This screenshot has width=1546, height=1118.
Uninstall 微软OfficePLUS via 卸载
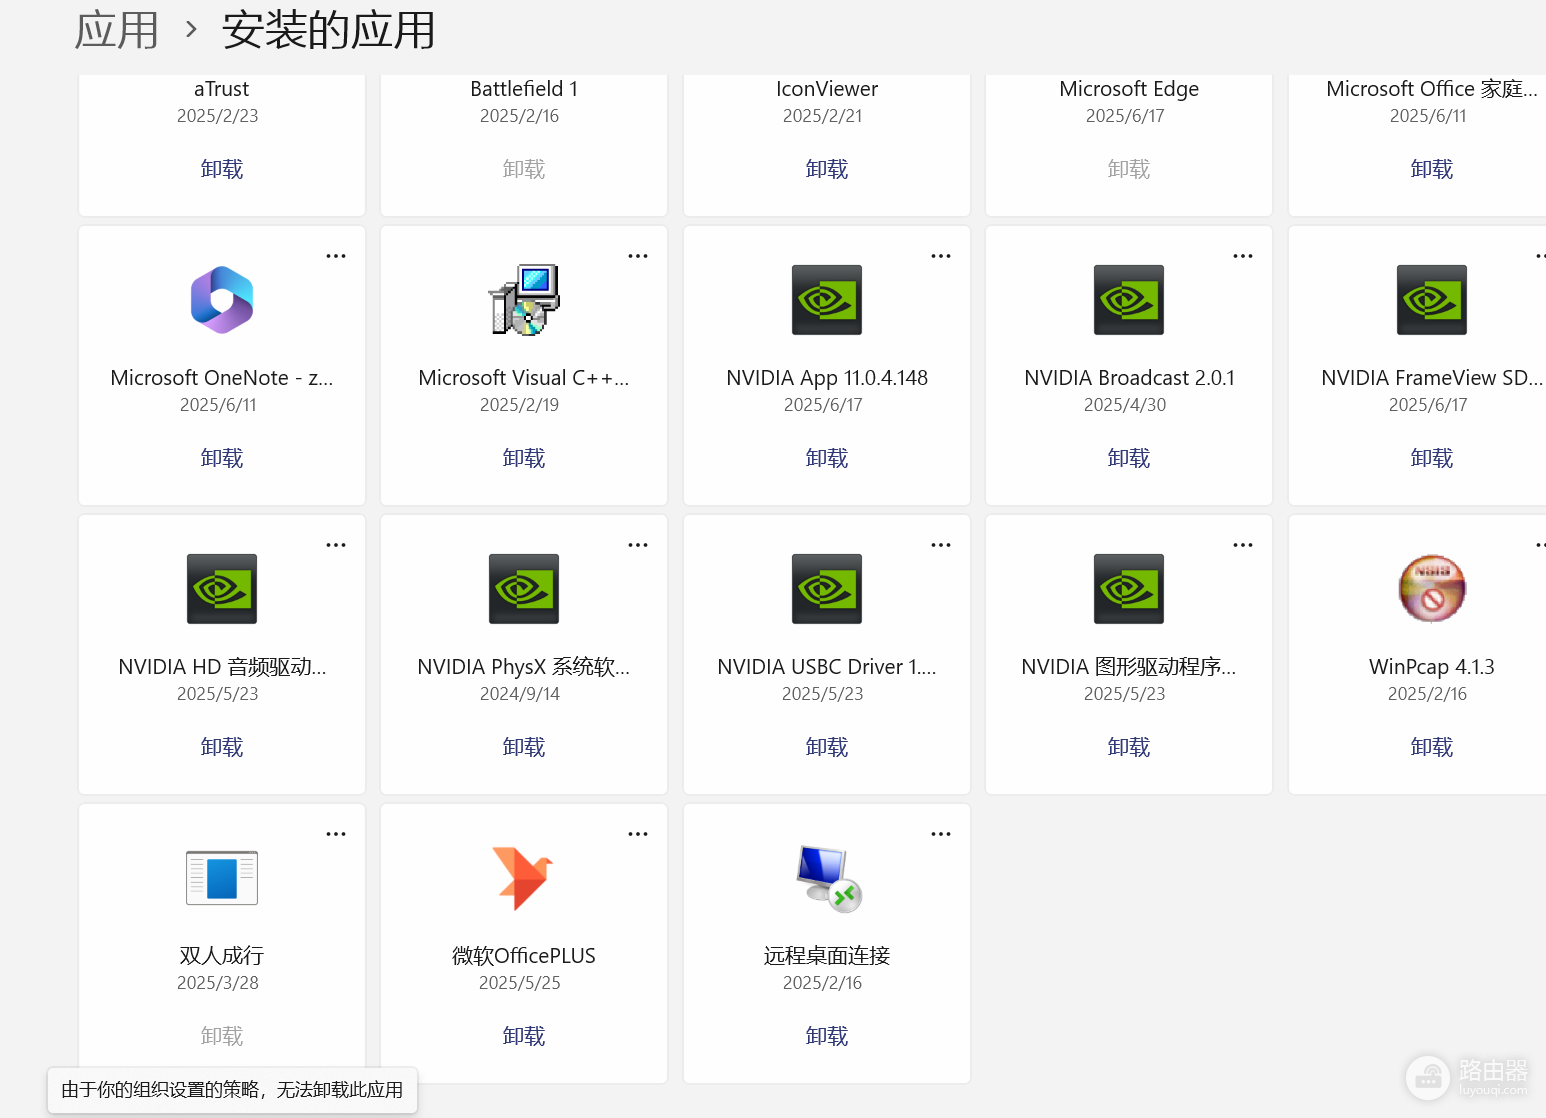pyautogui.click(x=524, y=1036)
